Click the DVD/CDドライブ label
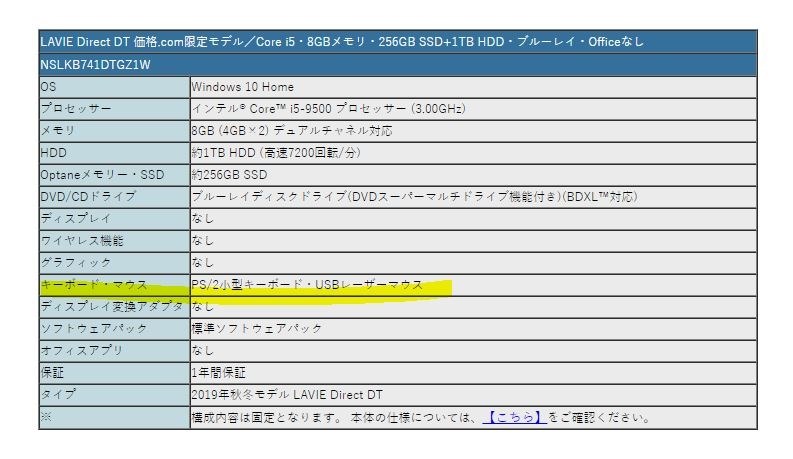This screenshot has width=793, height=459. (x=88, y=197)
